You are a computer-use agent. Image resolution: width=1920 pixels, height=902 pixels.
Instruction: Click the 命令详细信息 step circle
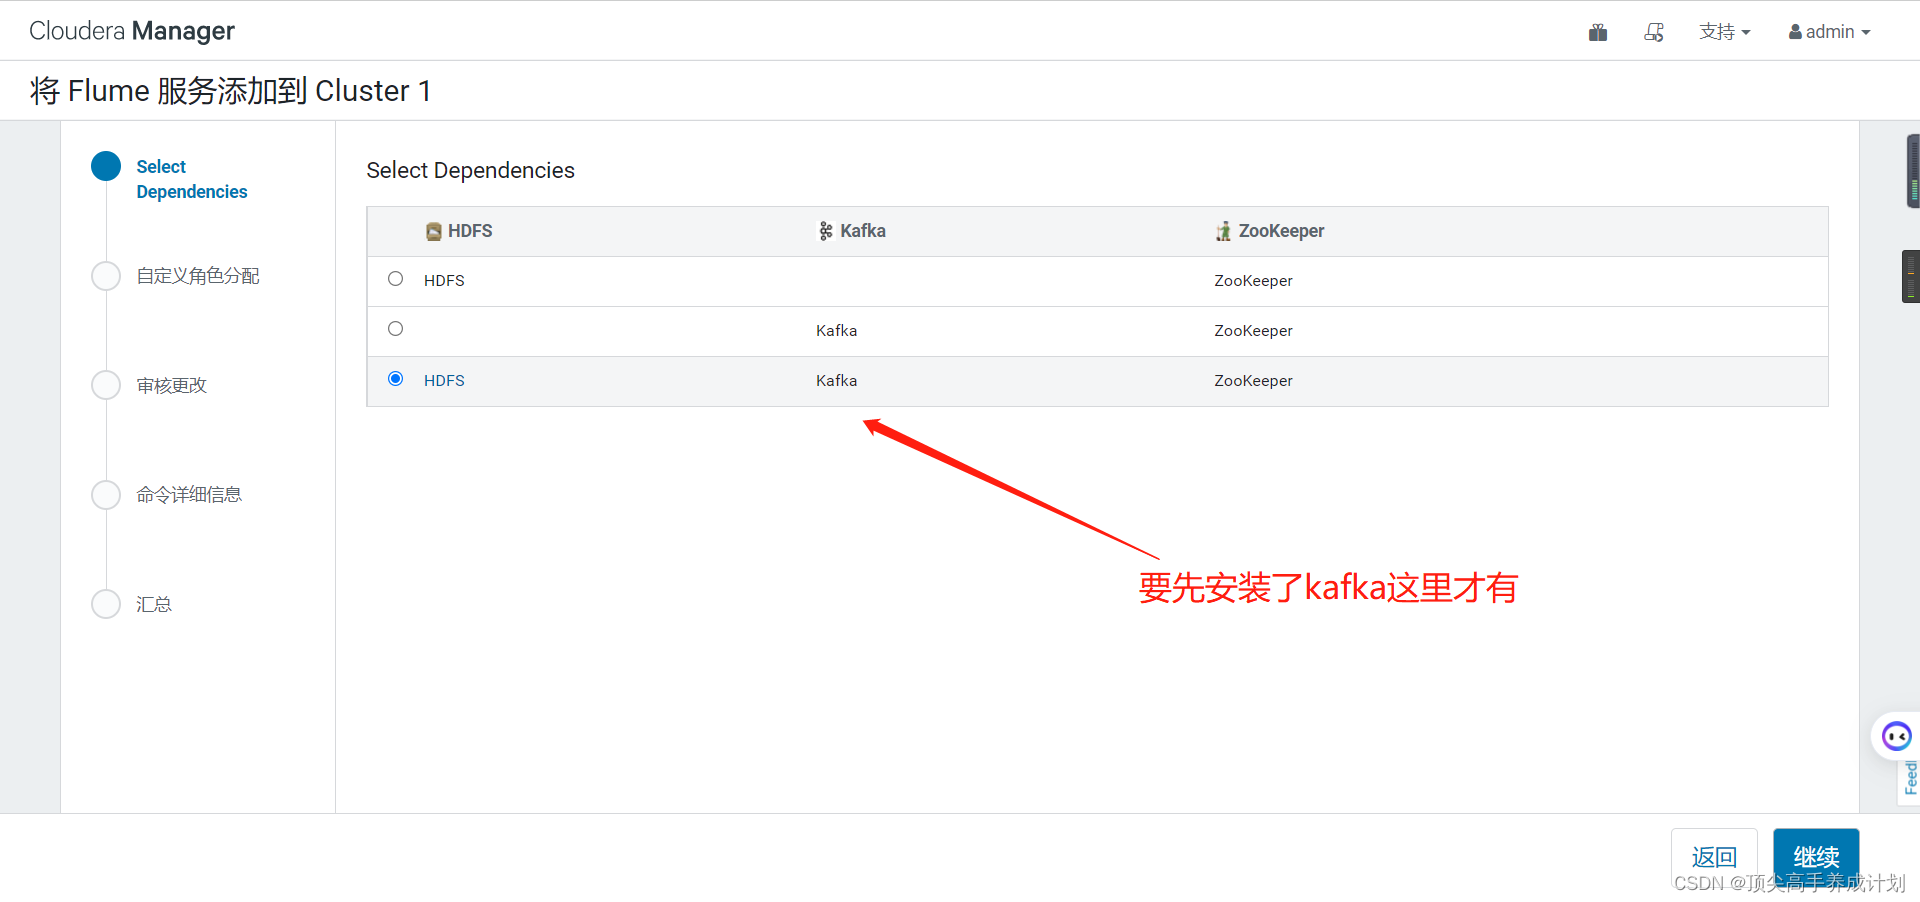pyautogui.click(x=106, y=495)
